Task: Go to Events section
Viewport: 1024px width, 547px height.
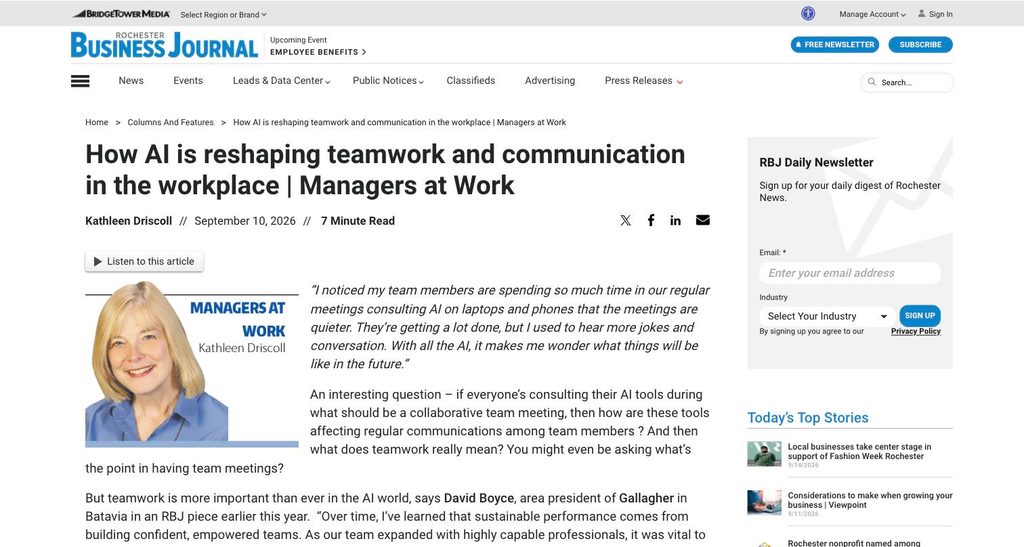Action: [x=188, y=81]
